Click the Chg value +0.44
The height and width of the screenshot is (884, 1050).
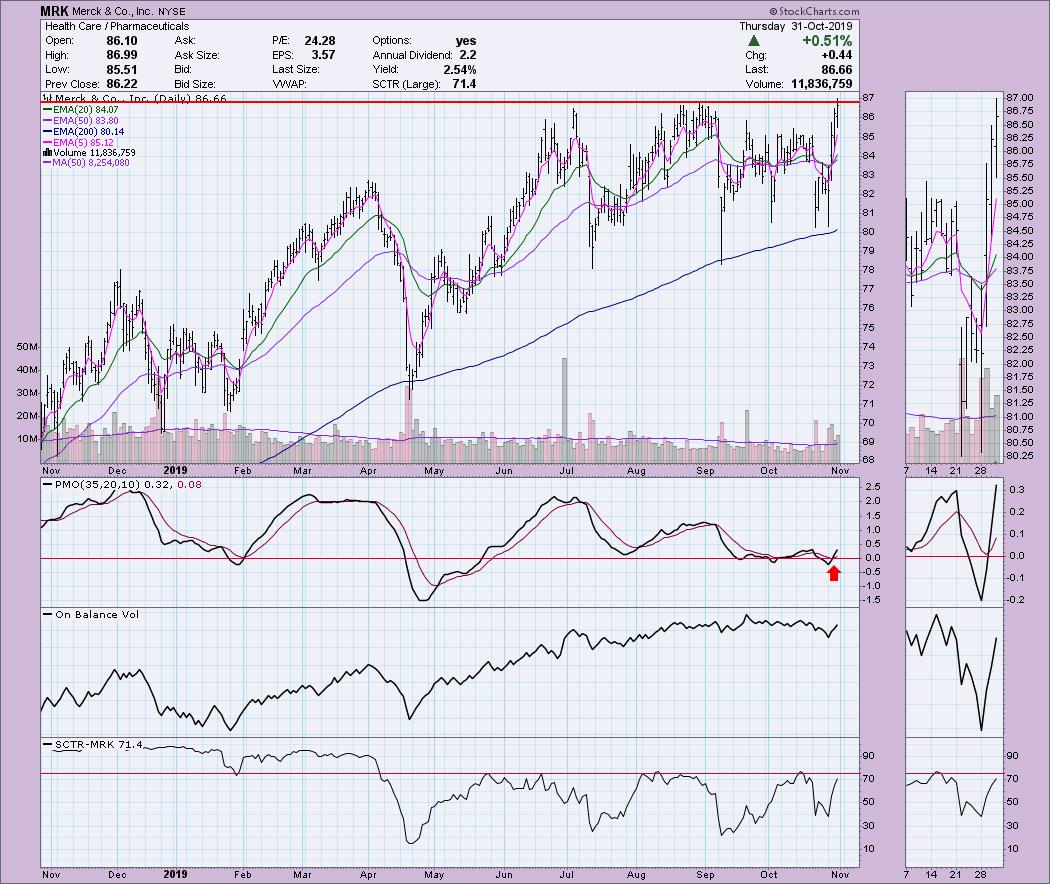click(x=836, y=55)
